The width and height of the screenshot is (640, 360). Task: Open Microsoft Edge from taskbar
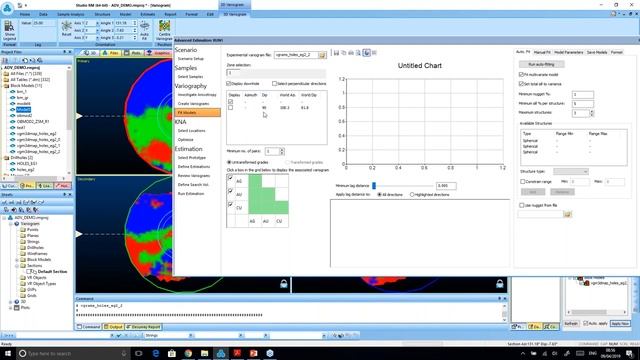click(x=156, y=353)
